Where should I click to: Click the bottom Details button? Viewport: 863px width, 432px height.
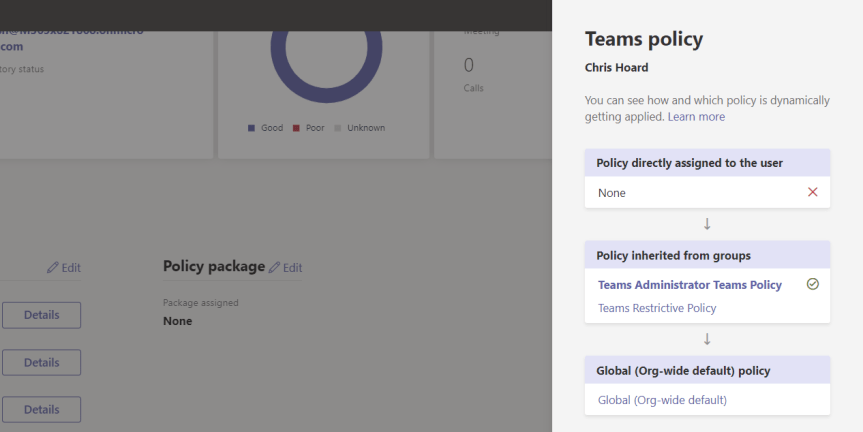click(x=41, y=409)
